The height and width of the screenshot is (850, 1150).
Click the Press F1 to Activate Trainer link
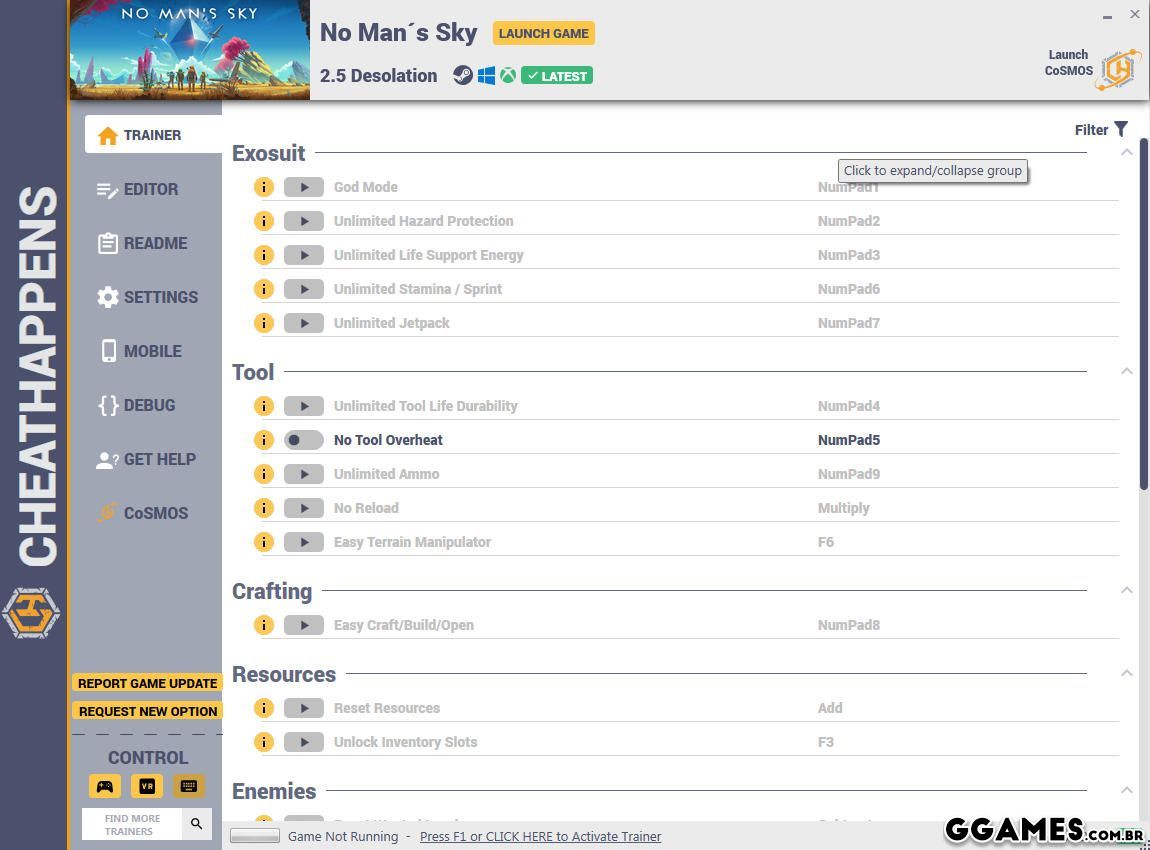pos(540,836)
